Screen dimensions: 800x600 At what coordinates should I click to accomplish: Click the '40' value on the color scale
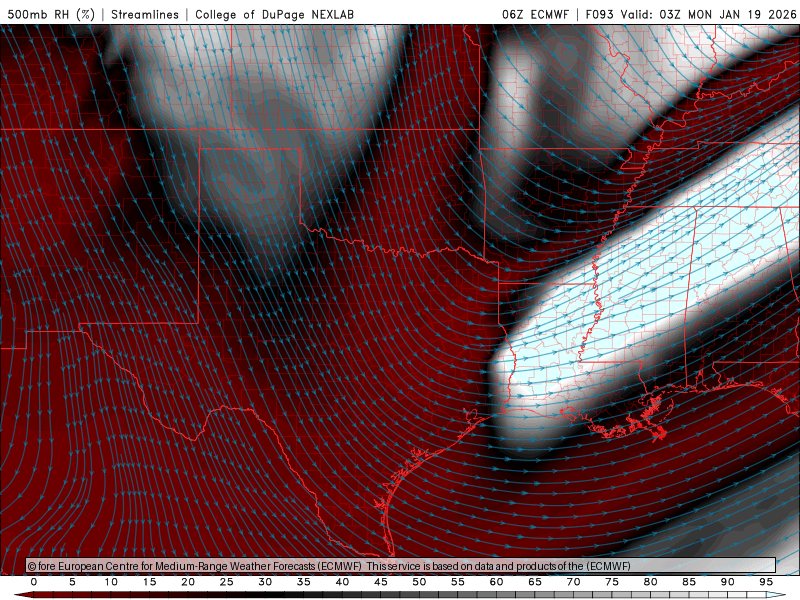coord(342,582)
